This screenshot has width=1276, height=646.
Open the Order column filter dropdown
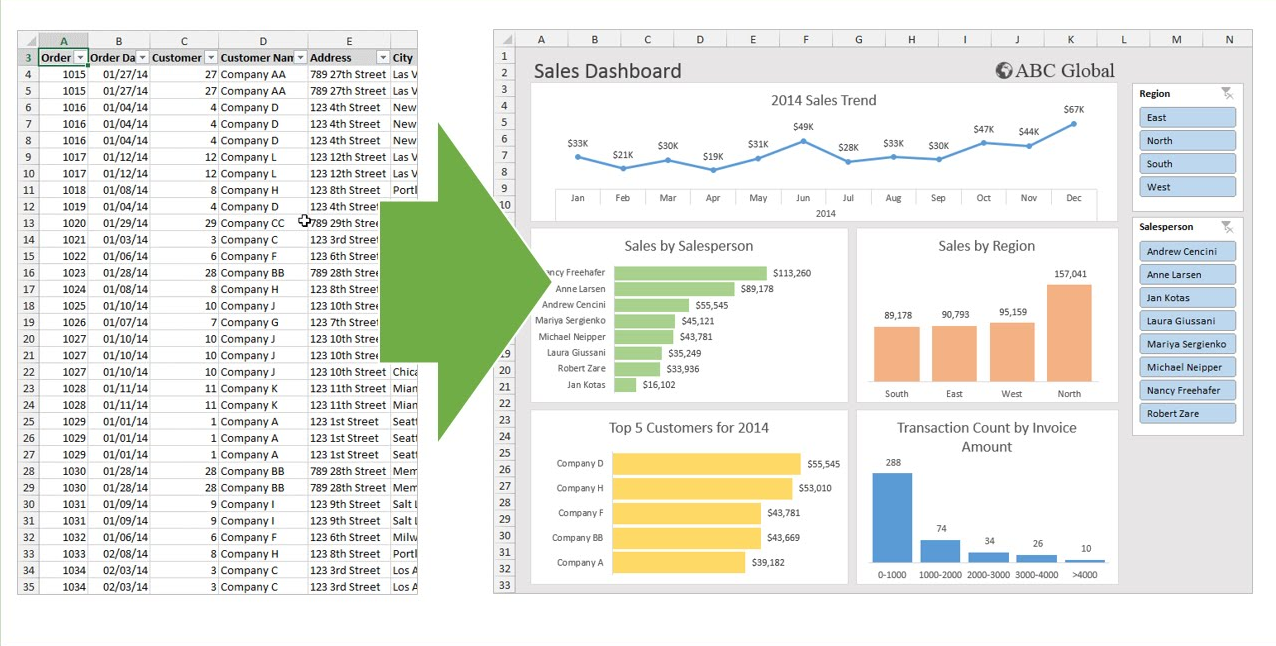pyautogui.click(x=80, y=58)
